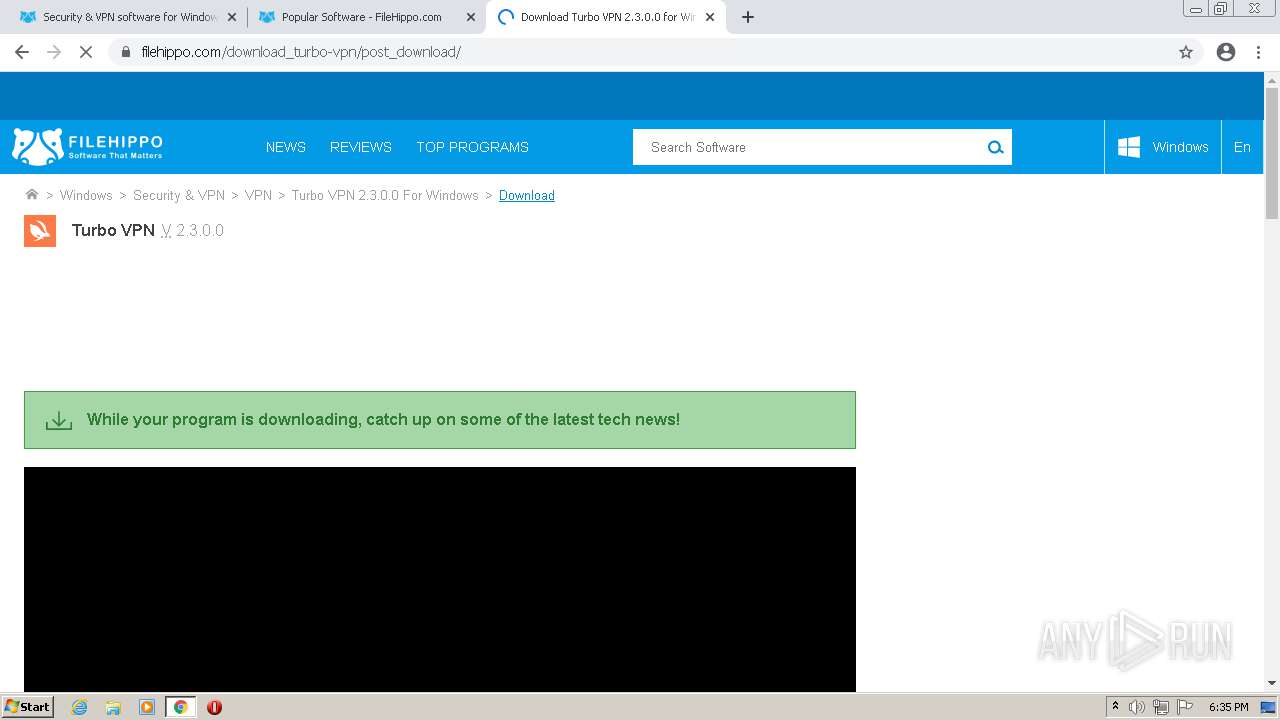Click the page vertical scrollbar thumb

point(1272,153)
